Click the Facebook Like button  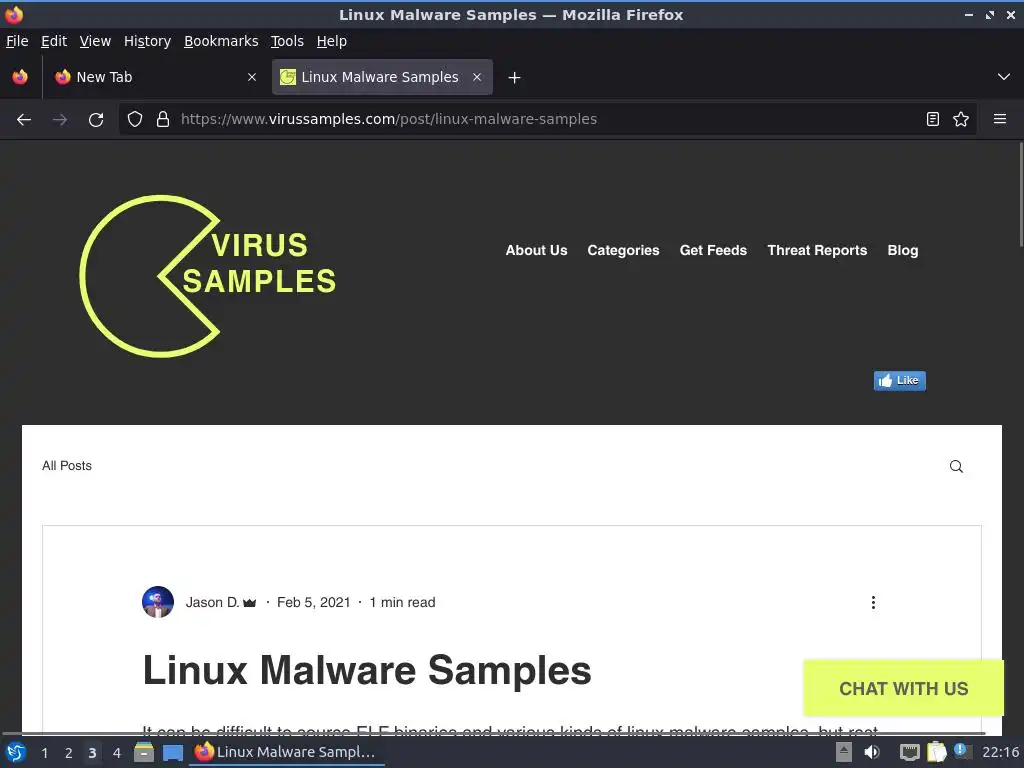coord(899,381)
